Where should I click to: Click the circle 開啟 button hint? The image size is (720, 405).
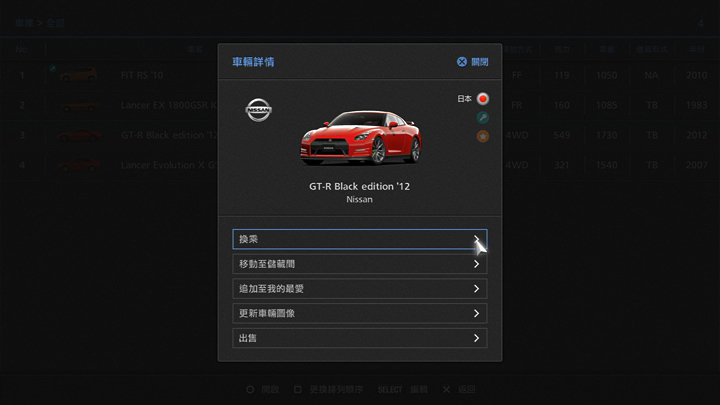[x=263, y=389]
